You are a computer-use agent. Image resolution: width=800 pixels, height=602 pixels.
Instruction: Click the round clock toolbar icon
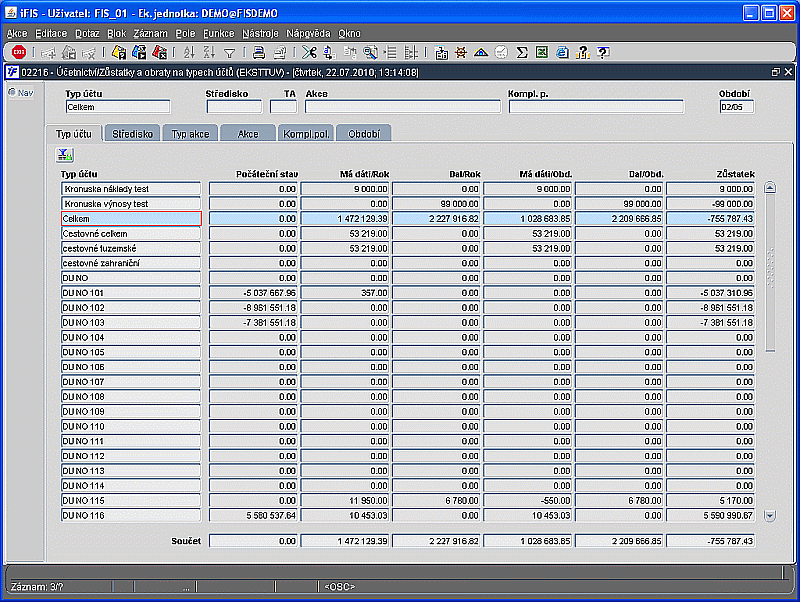pos(502,52)
